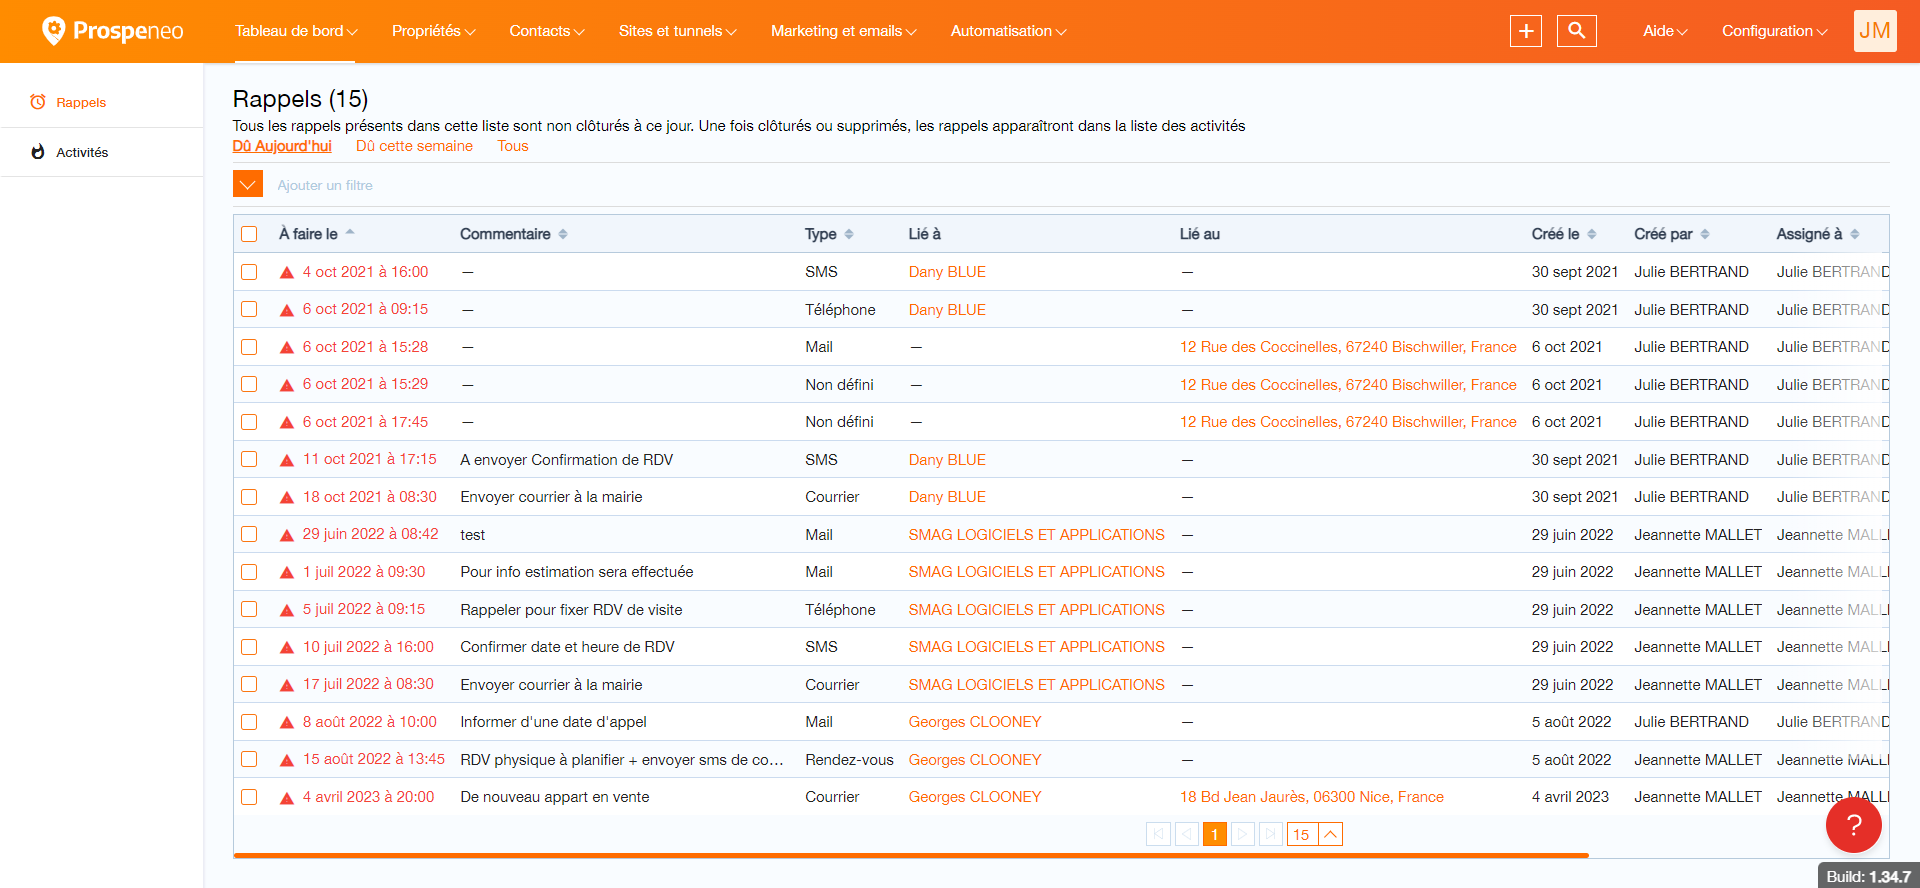Select the 11 oct 2021 à 17:15 row checkbox
The height and width of the screenshot is (888, 1920).
(249, 460)
